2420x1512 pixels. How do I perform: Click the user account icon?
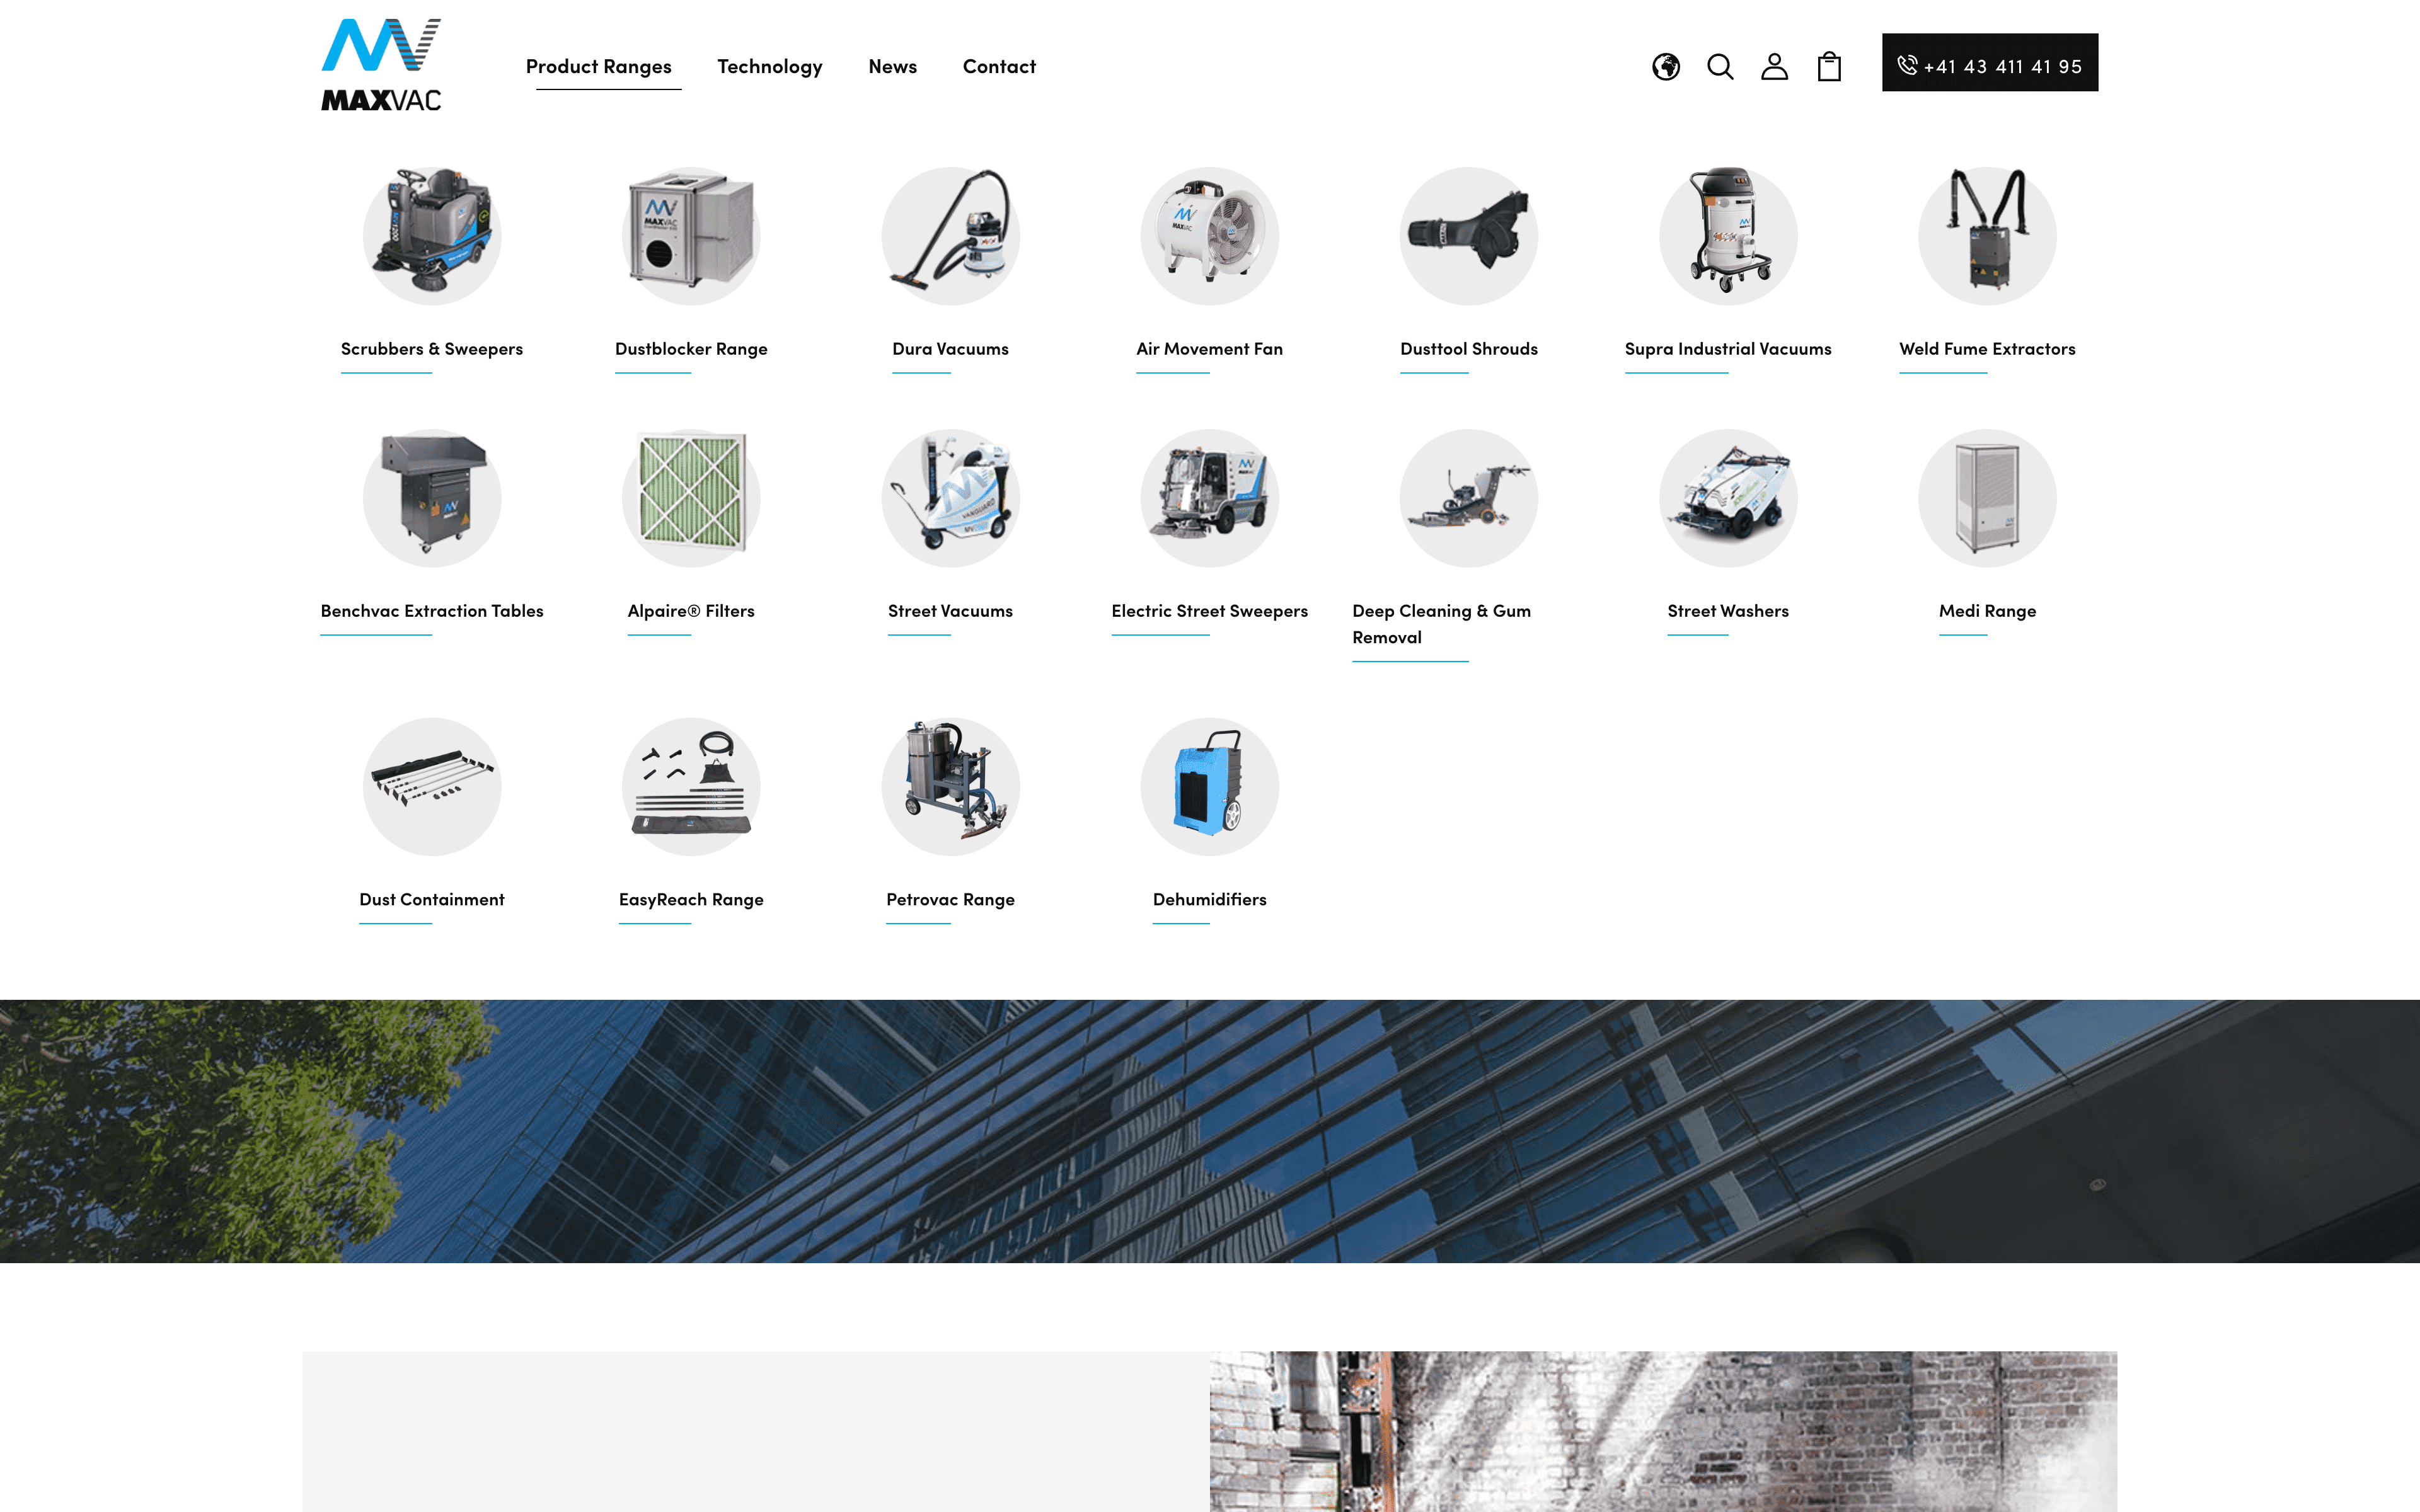coord(1774,67)
